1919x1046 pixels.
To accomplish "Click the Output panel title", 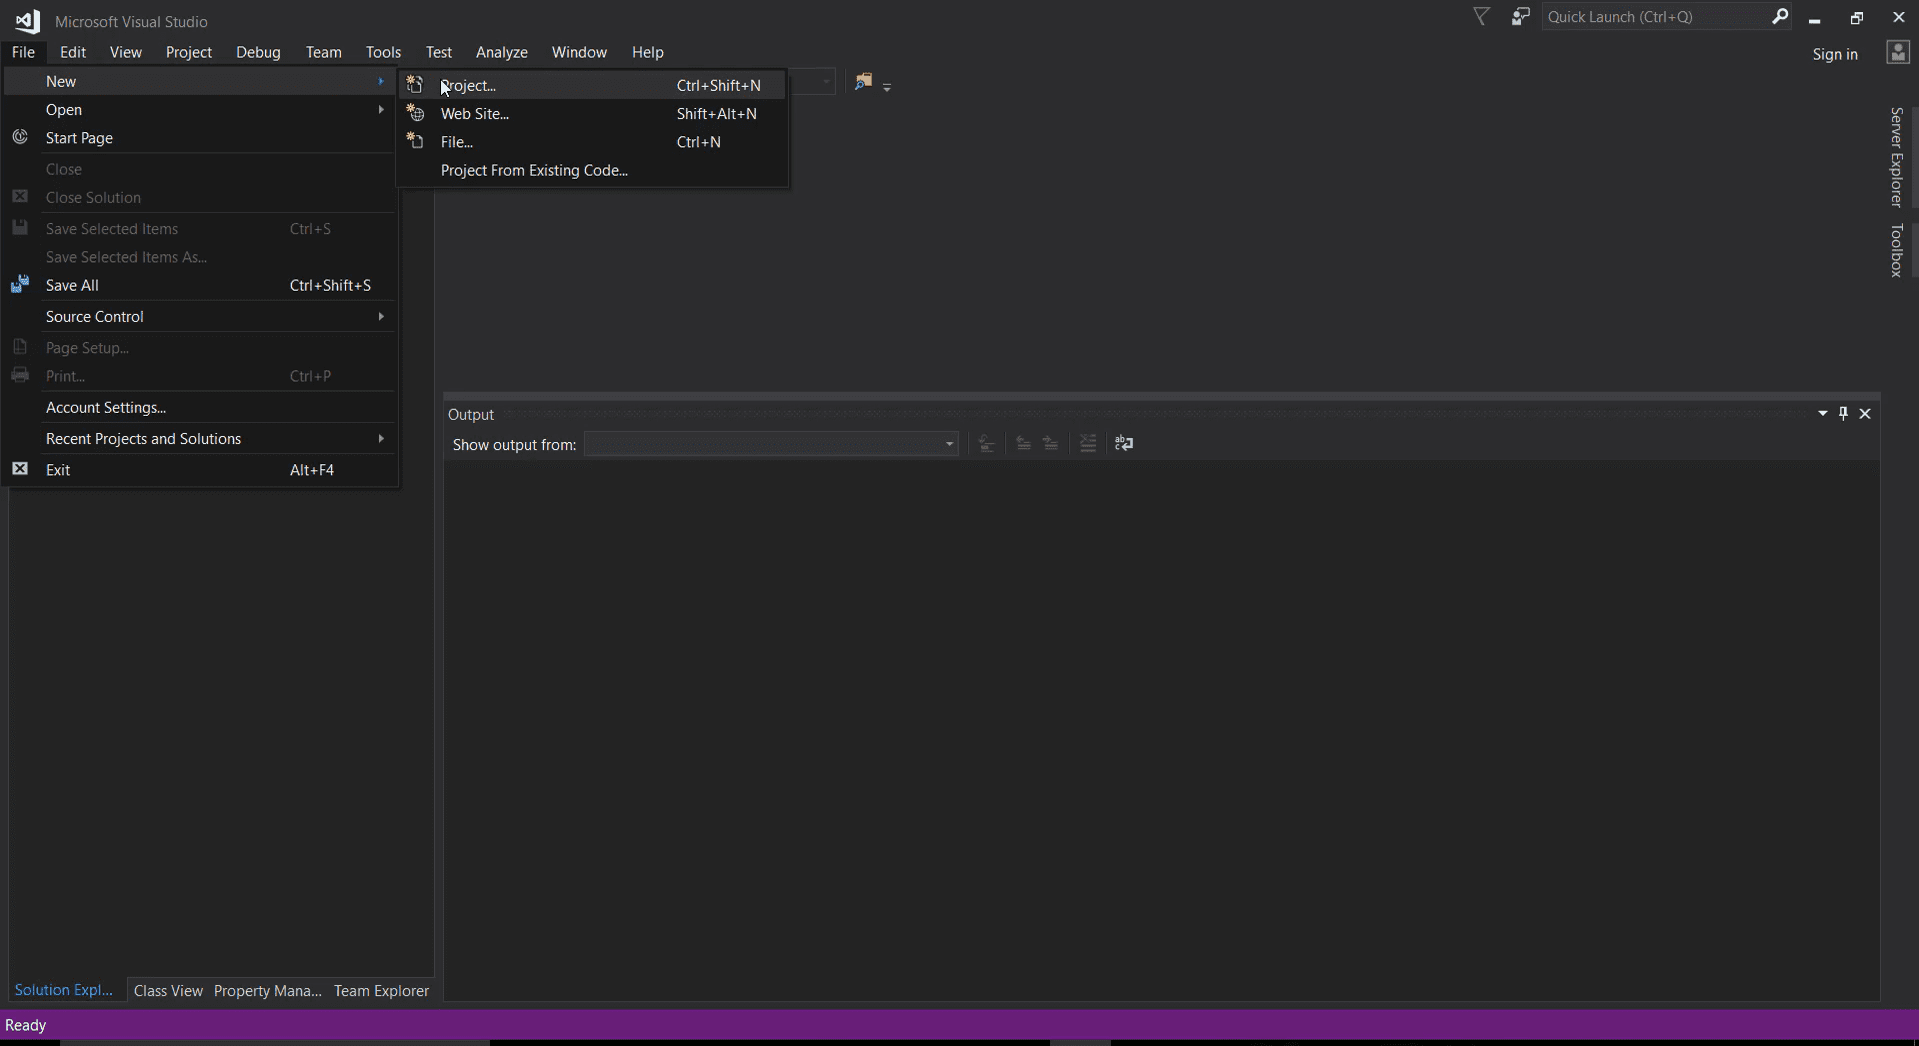I will [471, 414].
